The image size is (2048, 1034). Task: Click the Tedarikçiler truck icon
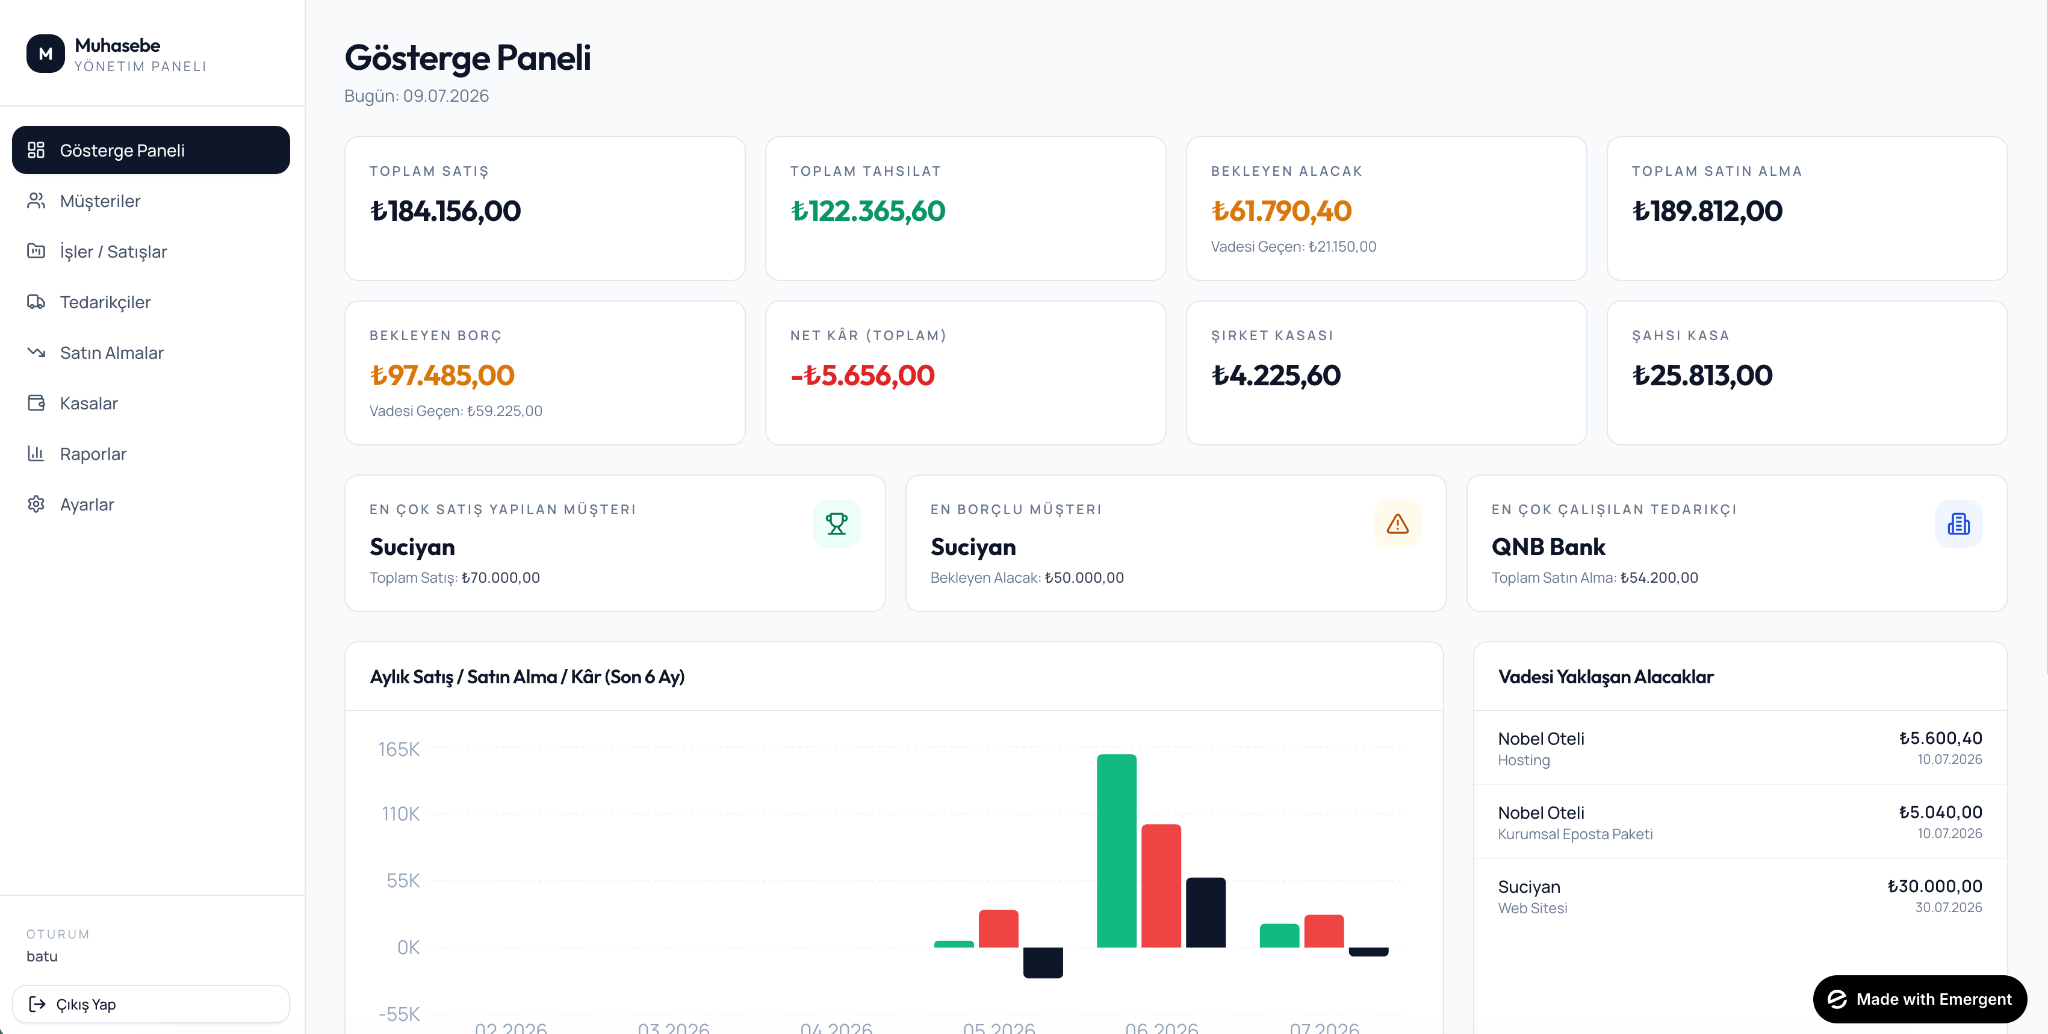click(x=36, y=302)
